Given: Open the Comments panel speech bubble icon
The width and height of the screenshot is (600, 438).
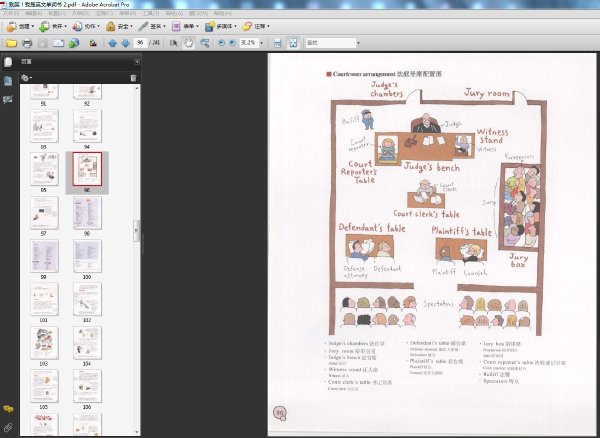Looking at the screenshot, I should [8, 409].
